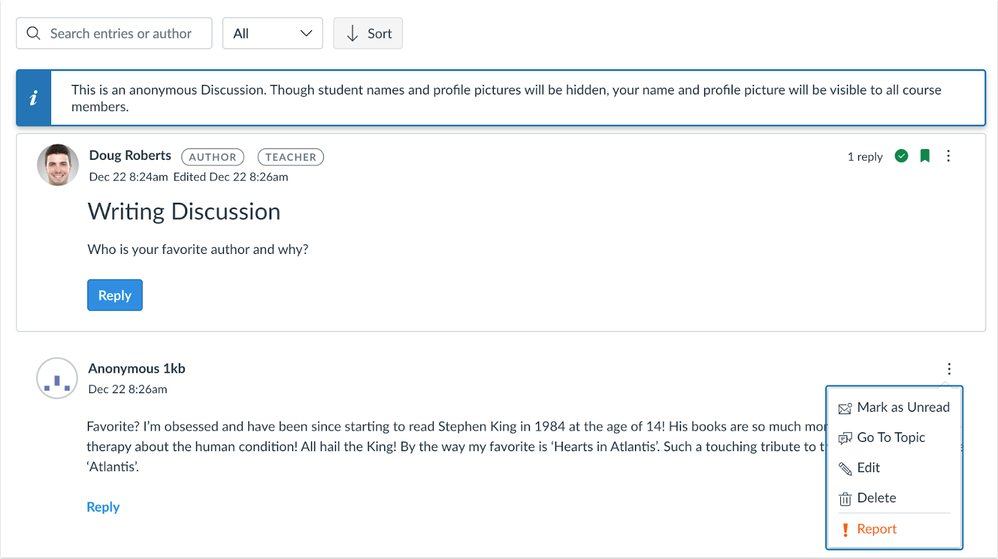Click the green published checkmark icon
998x559 pixels.
[901, 156]
